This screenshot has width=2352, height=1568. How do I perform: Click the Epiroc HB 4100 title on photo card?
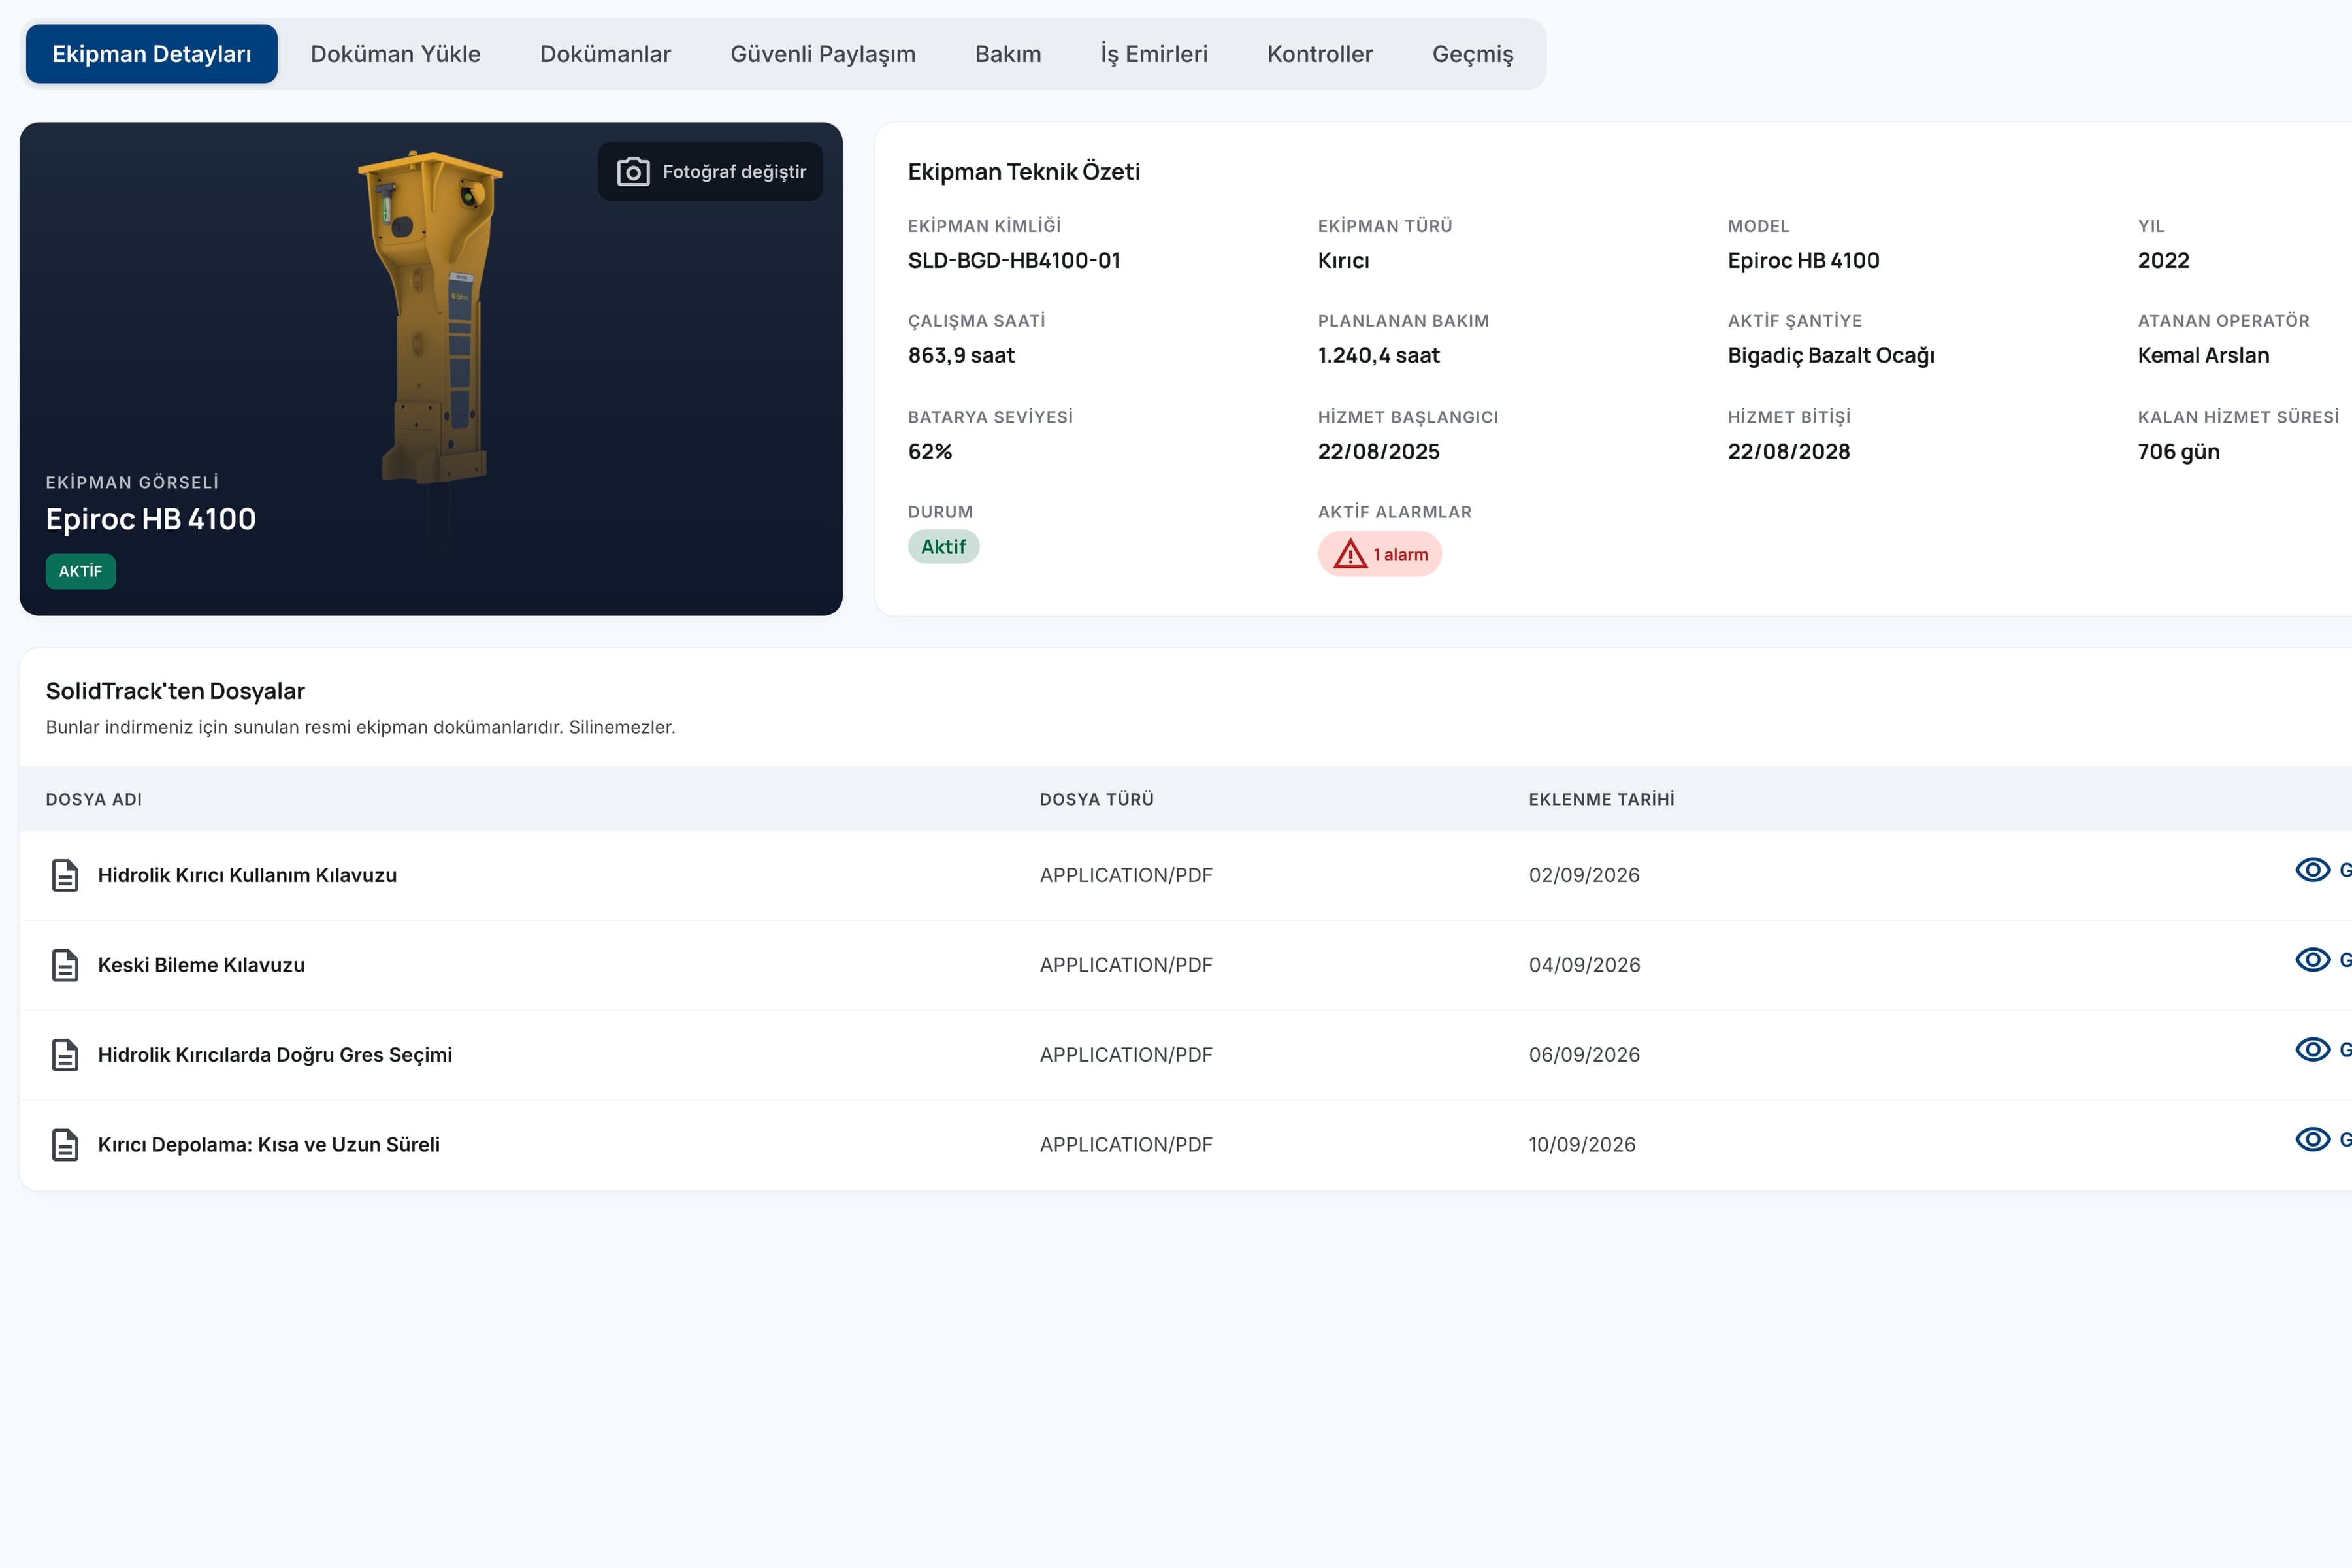tap(151, 519)
